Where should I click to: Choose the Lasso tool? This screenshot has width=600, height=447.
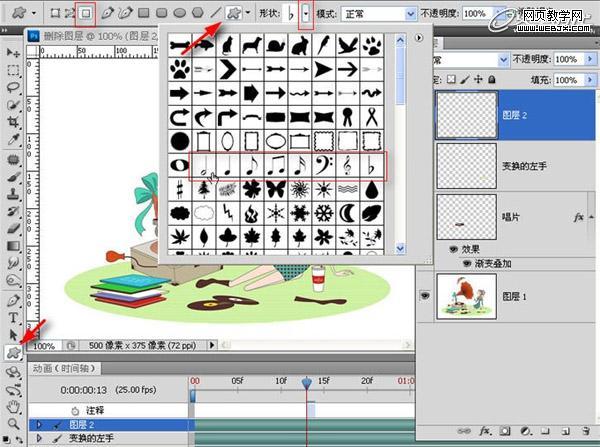point(14,88)
